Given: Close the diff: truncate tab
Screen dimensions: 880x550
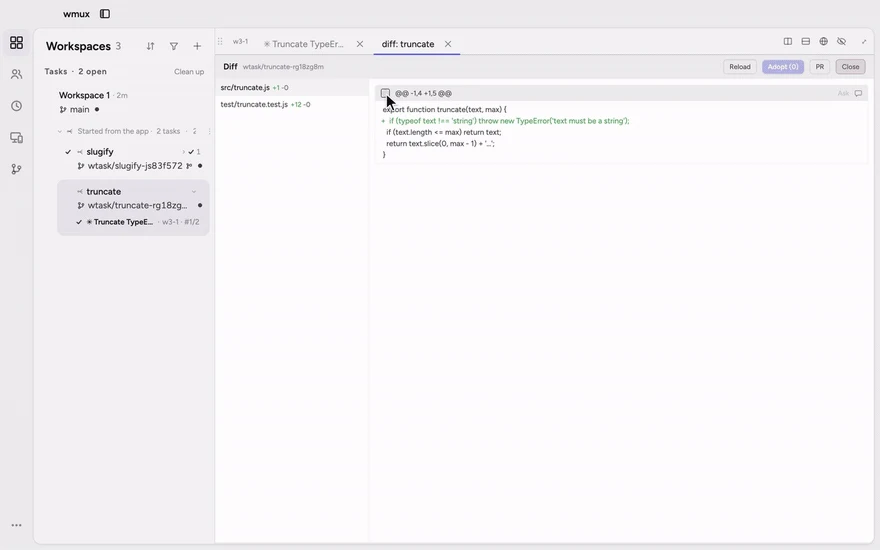Looking at the screenshot, I should pos(448,44).
